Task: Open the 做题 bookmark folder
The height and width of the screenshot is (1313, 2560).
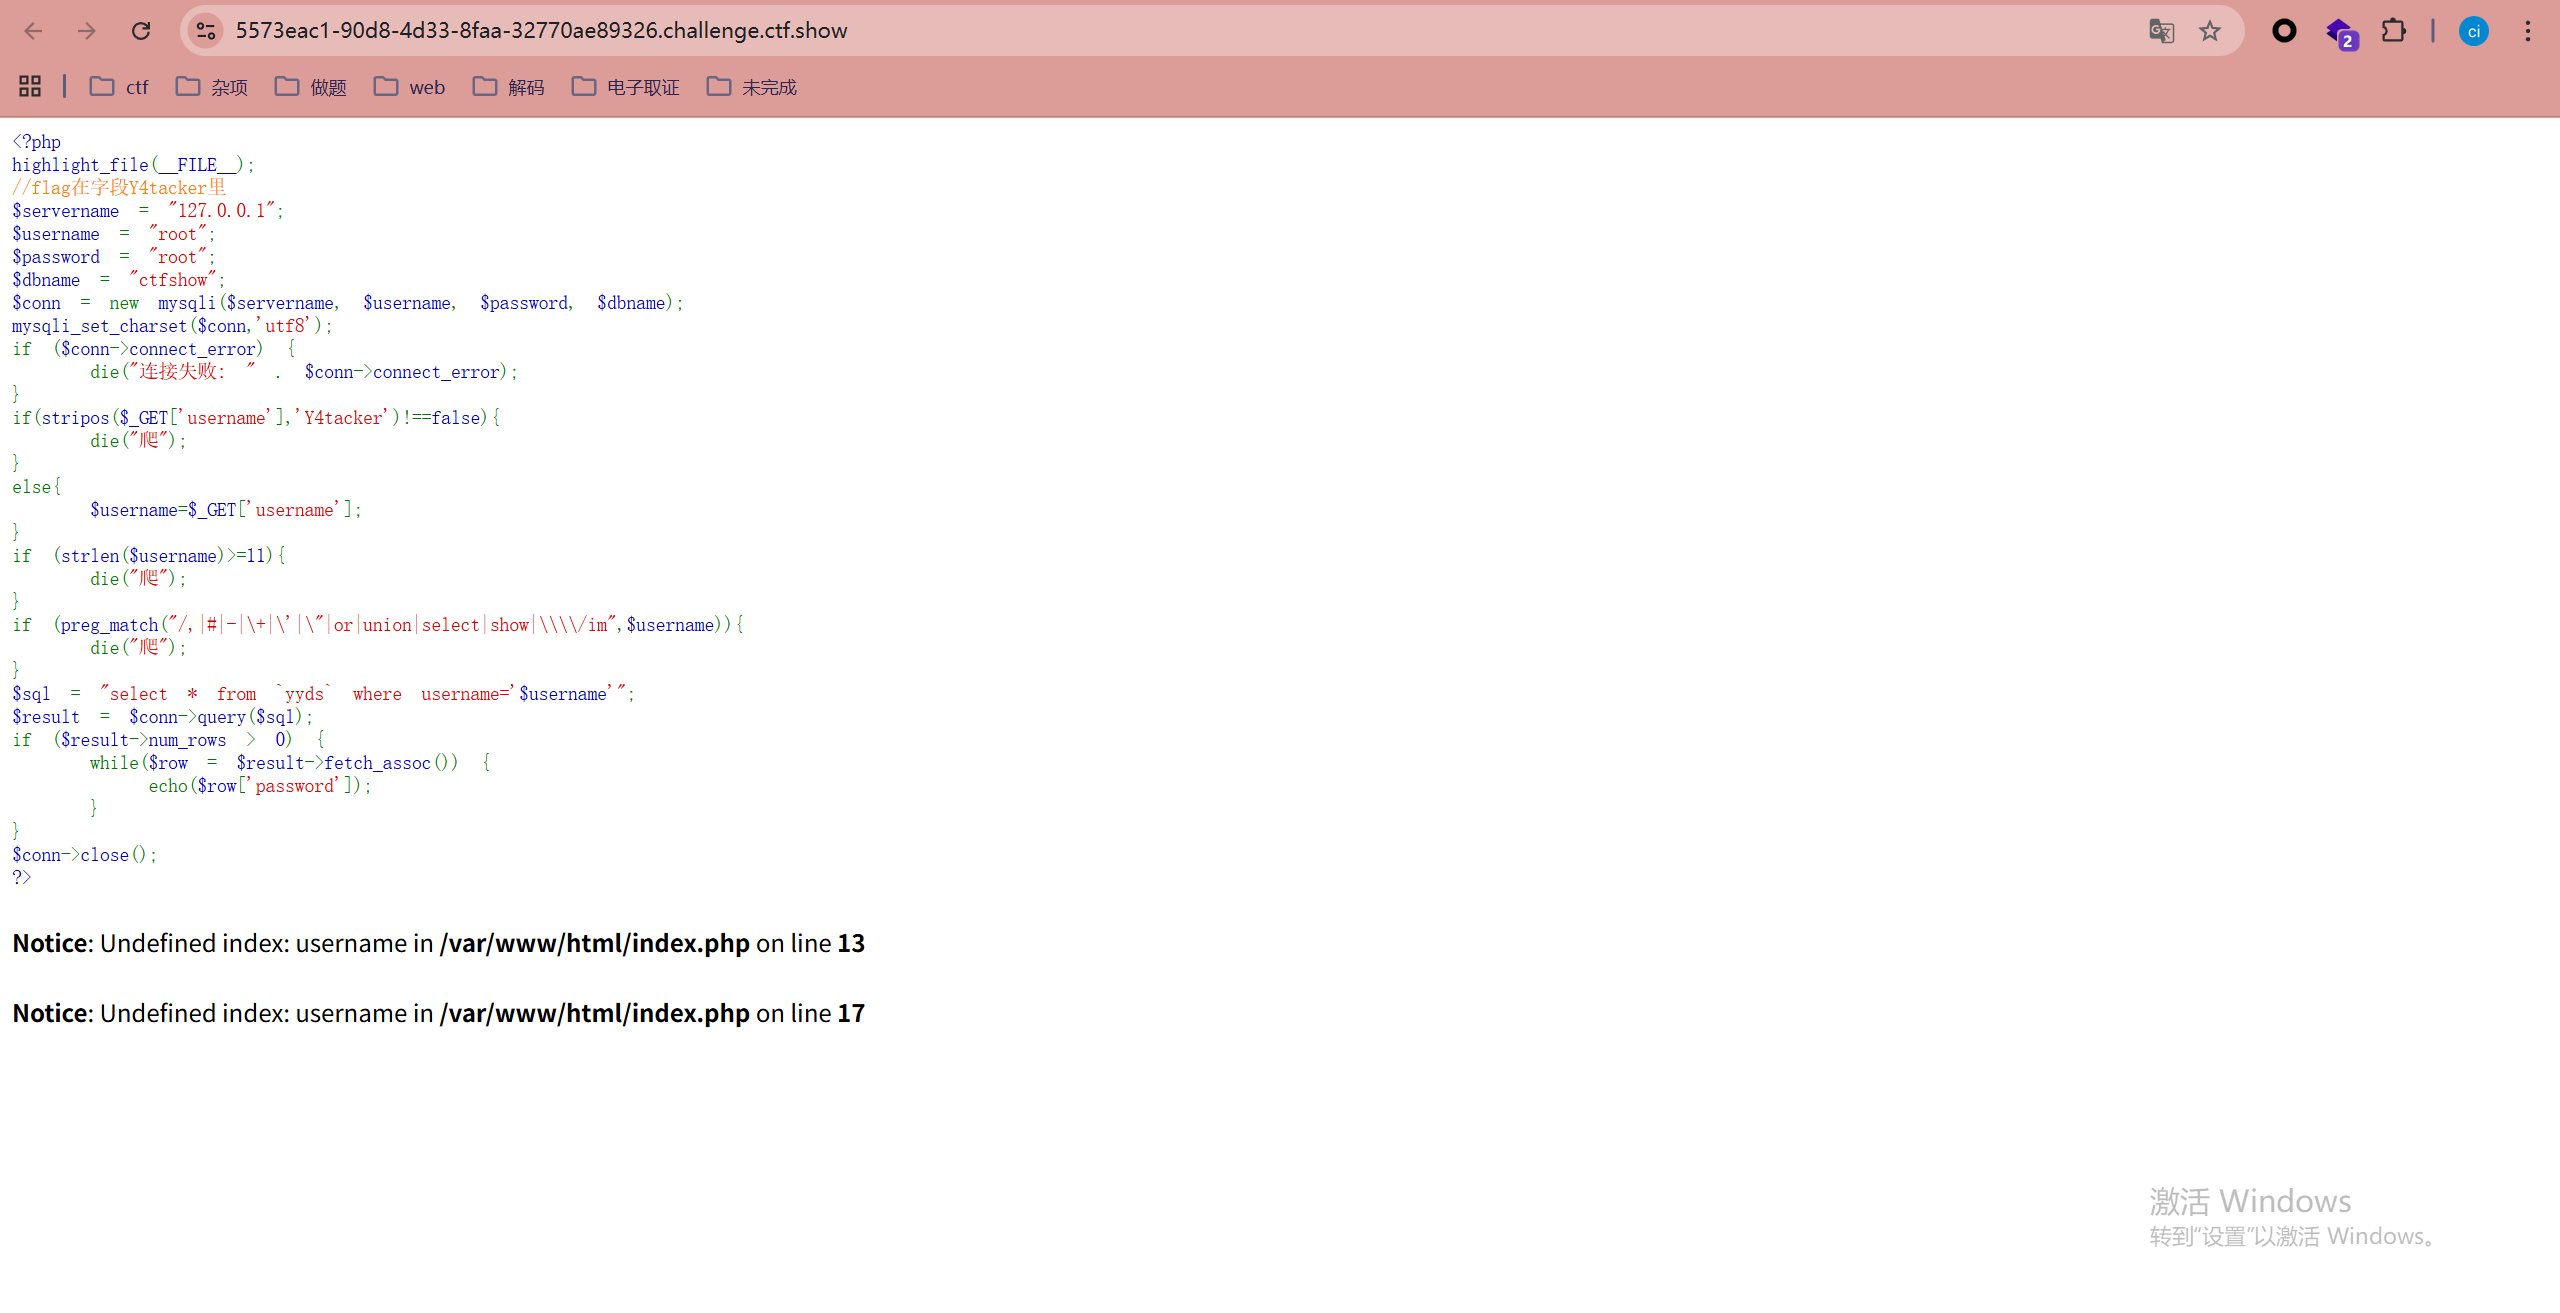Action: click(x=311, y=87)
